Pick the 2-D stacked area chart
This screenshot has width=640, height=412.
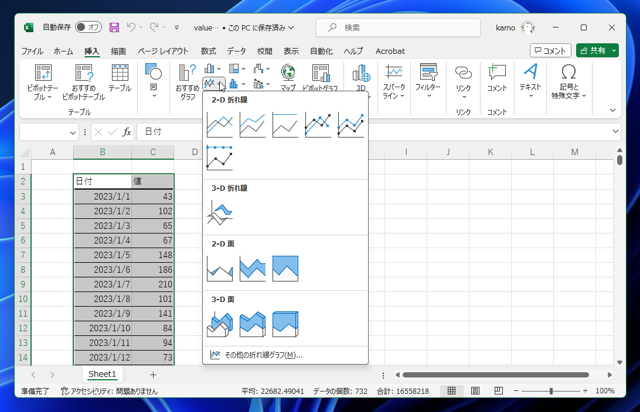coord(252,268)
